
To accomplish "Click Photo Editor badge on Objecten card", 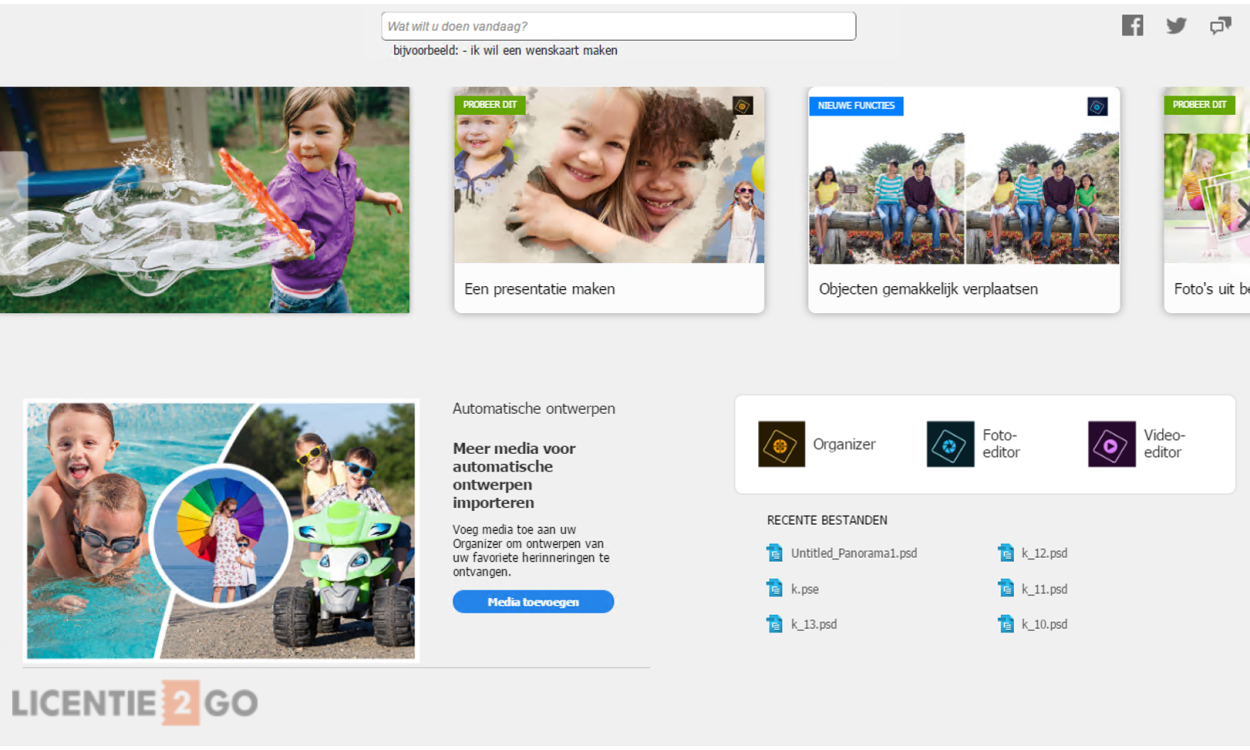I will [x=1097, y=106].
